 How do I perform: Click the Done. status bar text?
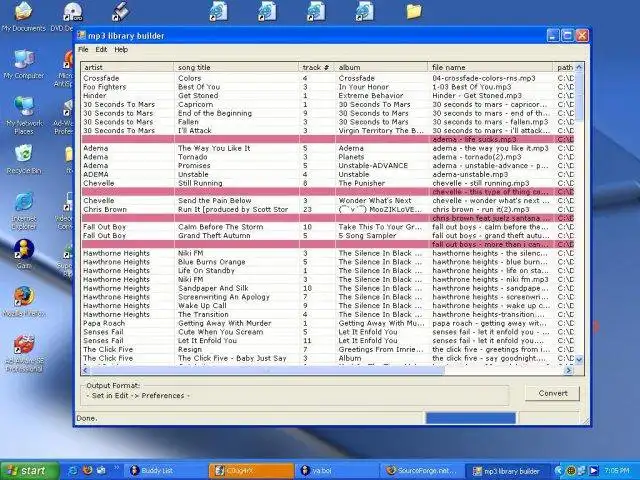[x=87, y=418]
